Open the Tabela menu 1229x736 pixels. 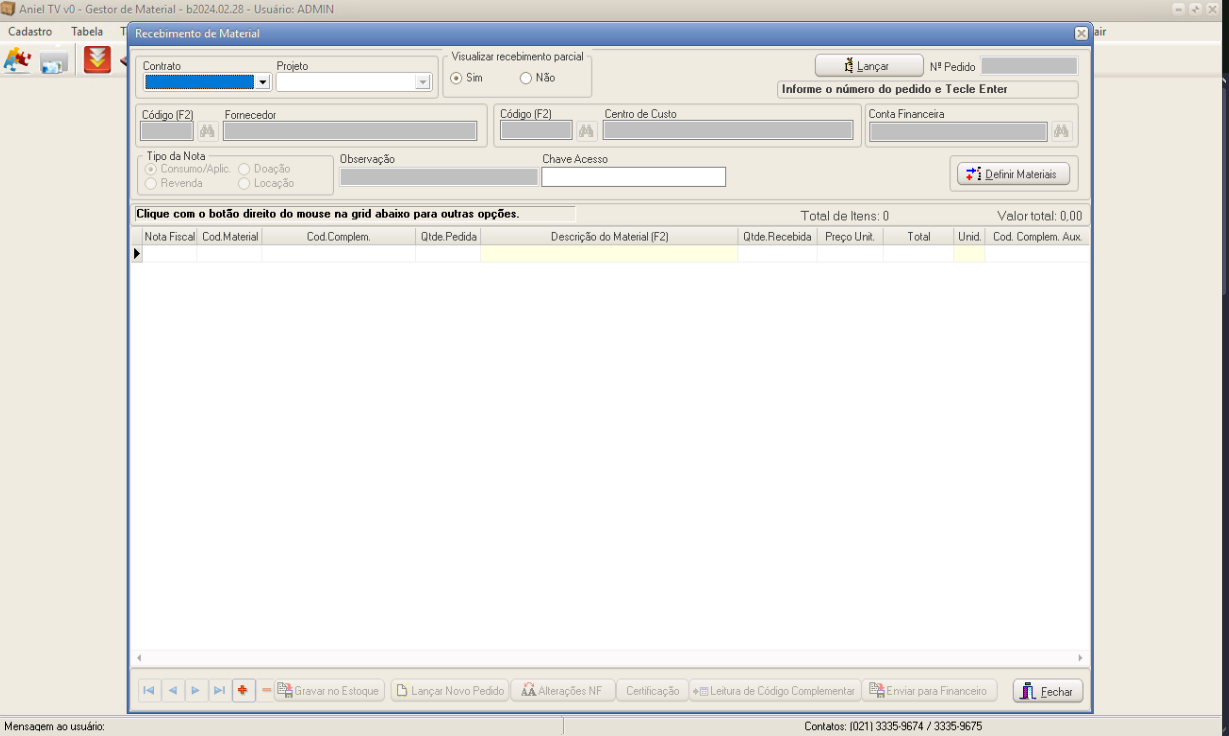pos(87,32)
